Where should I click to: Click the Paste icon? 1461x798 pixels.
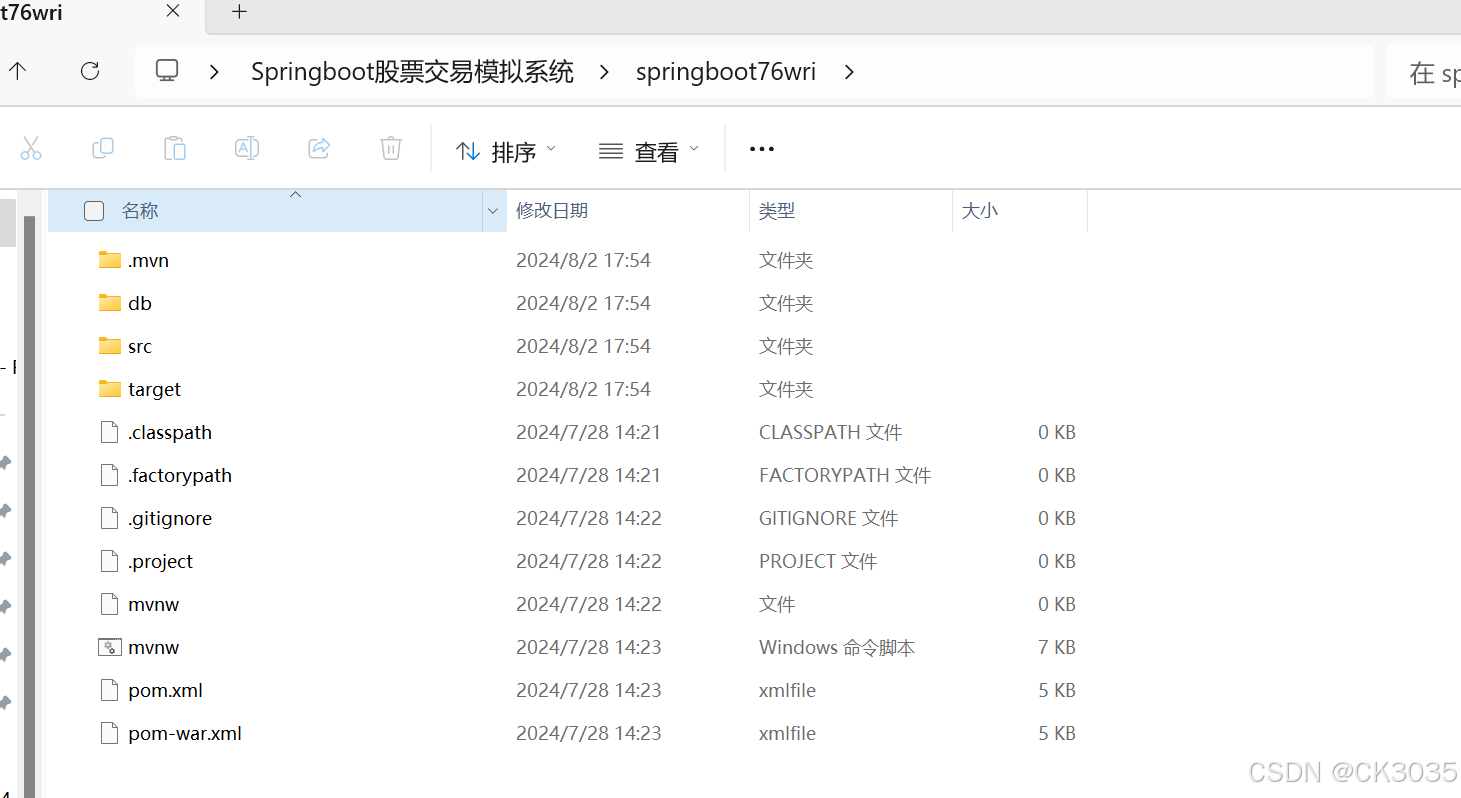[x=174, y=148]
